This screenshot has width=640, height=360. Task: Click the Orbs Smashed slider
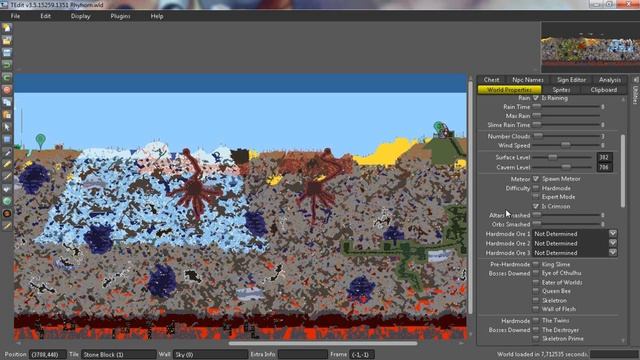567,224
